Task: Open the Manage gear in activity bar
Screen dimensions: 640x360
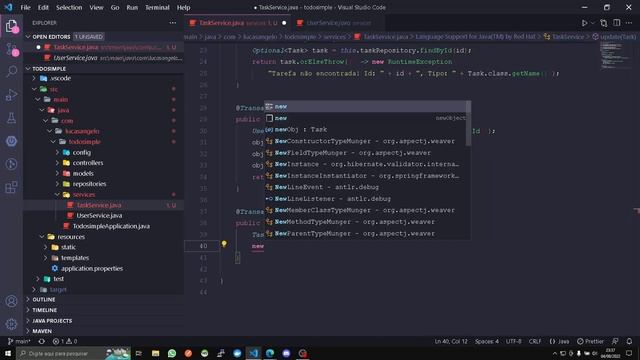Action: [x=11, y=324]
